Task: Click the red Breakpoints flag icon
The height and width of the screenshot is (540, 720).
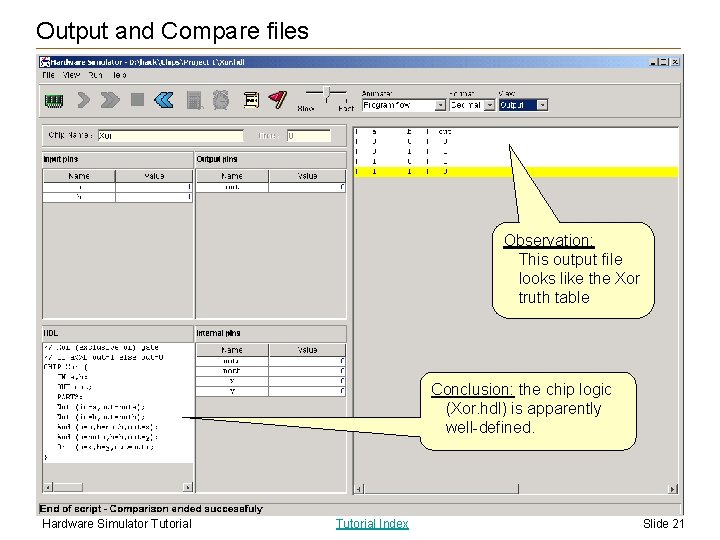Action: pyautogui.click(x=278, y=100)
